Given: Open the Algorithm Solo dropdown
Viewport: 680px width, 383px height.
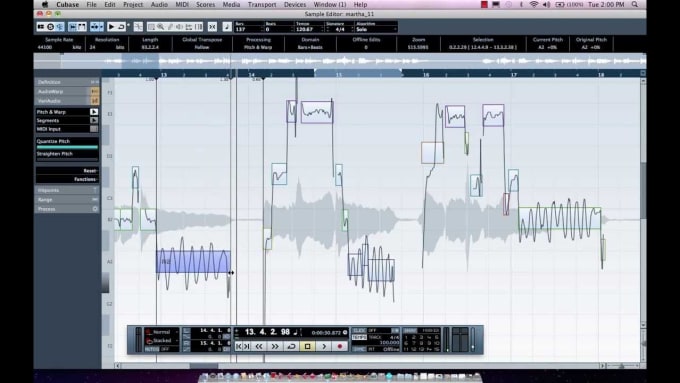Looking at the screenshot, I should coord(376,29).
